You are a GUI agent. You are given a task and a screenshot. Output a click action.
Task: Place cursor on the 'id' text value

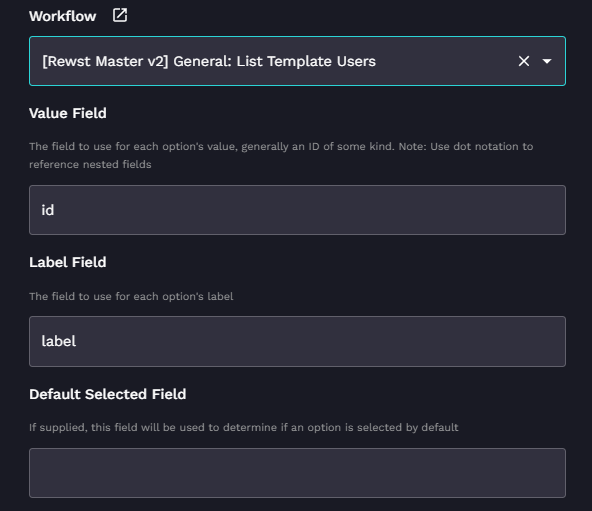point(48,210)
